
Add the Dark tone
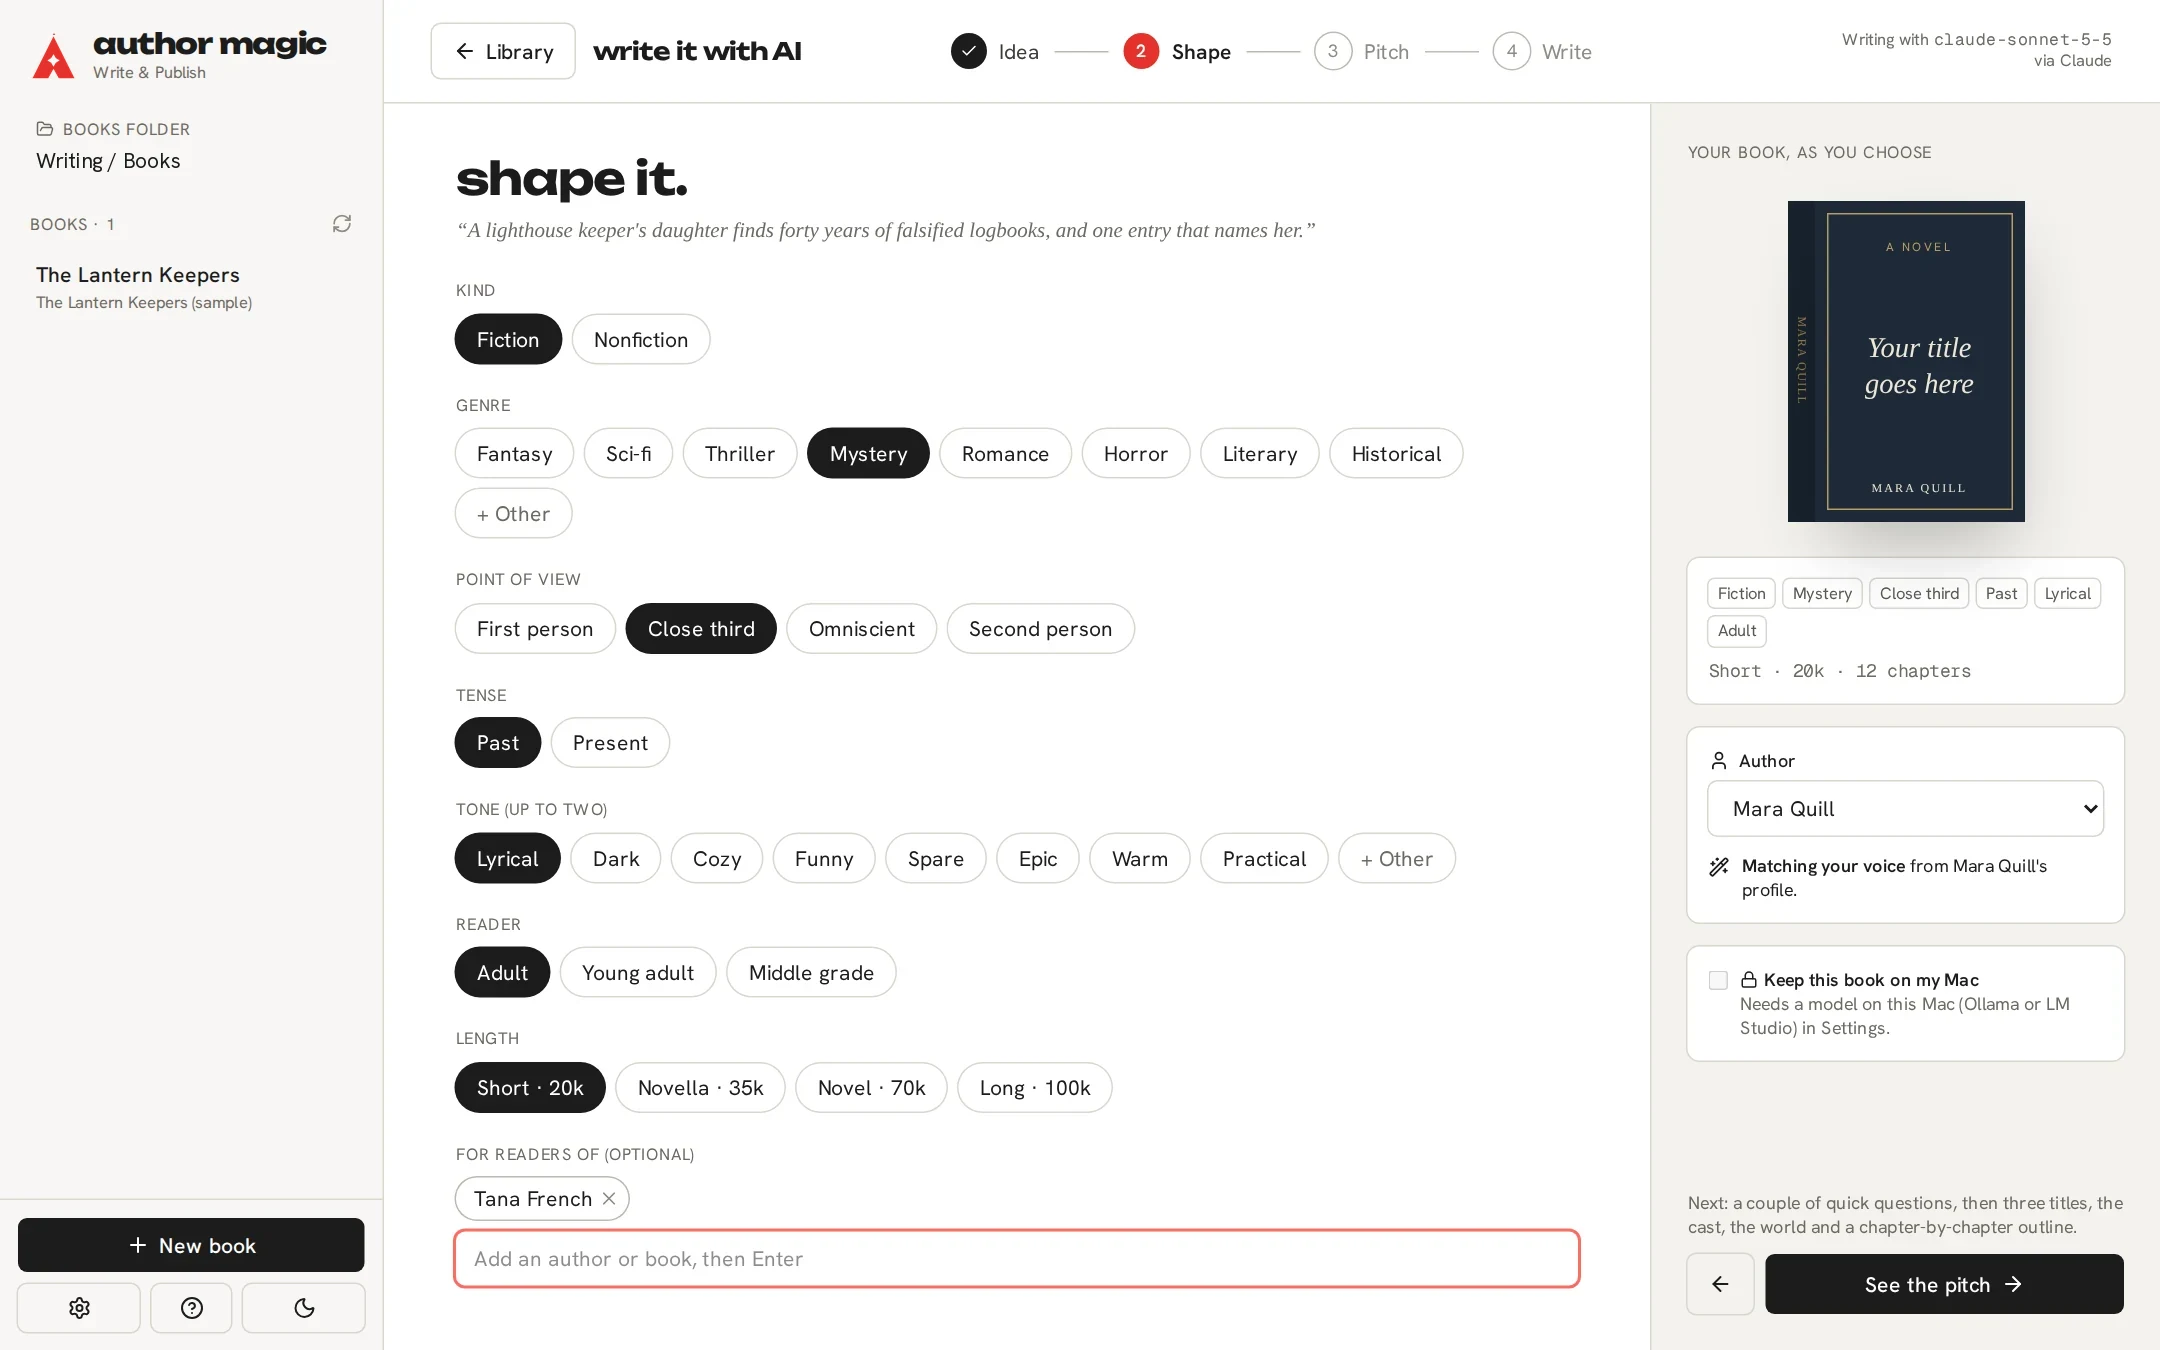pyautogui.click(x=616, y=859)
